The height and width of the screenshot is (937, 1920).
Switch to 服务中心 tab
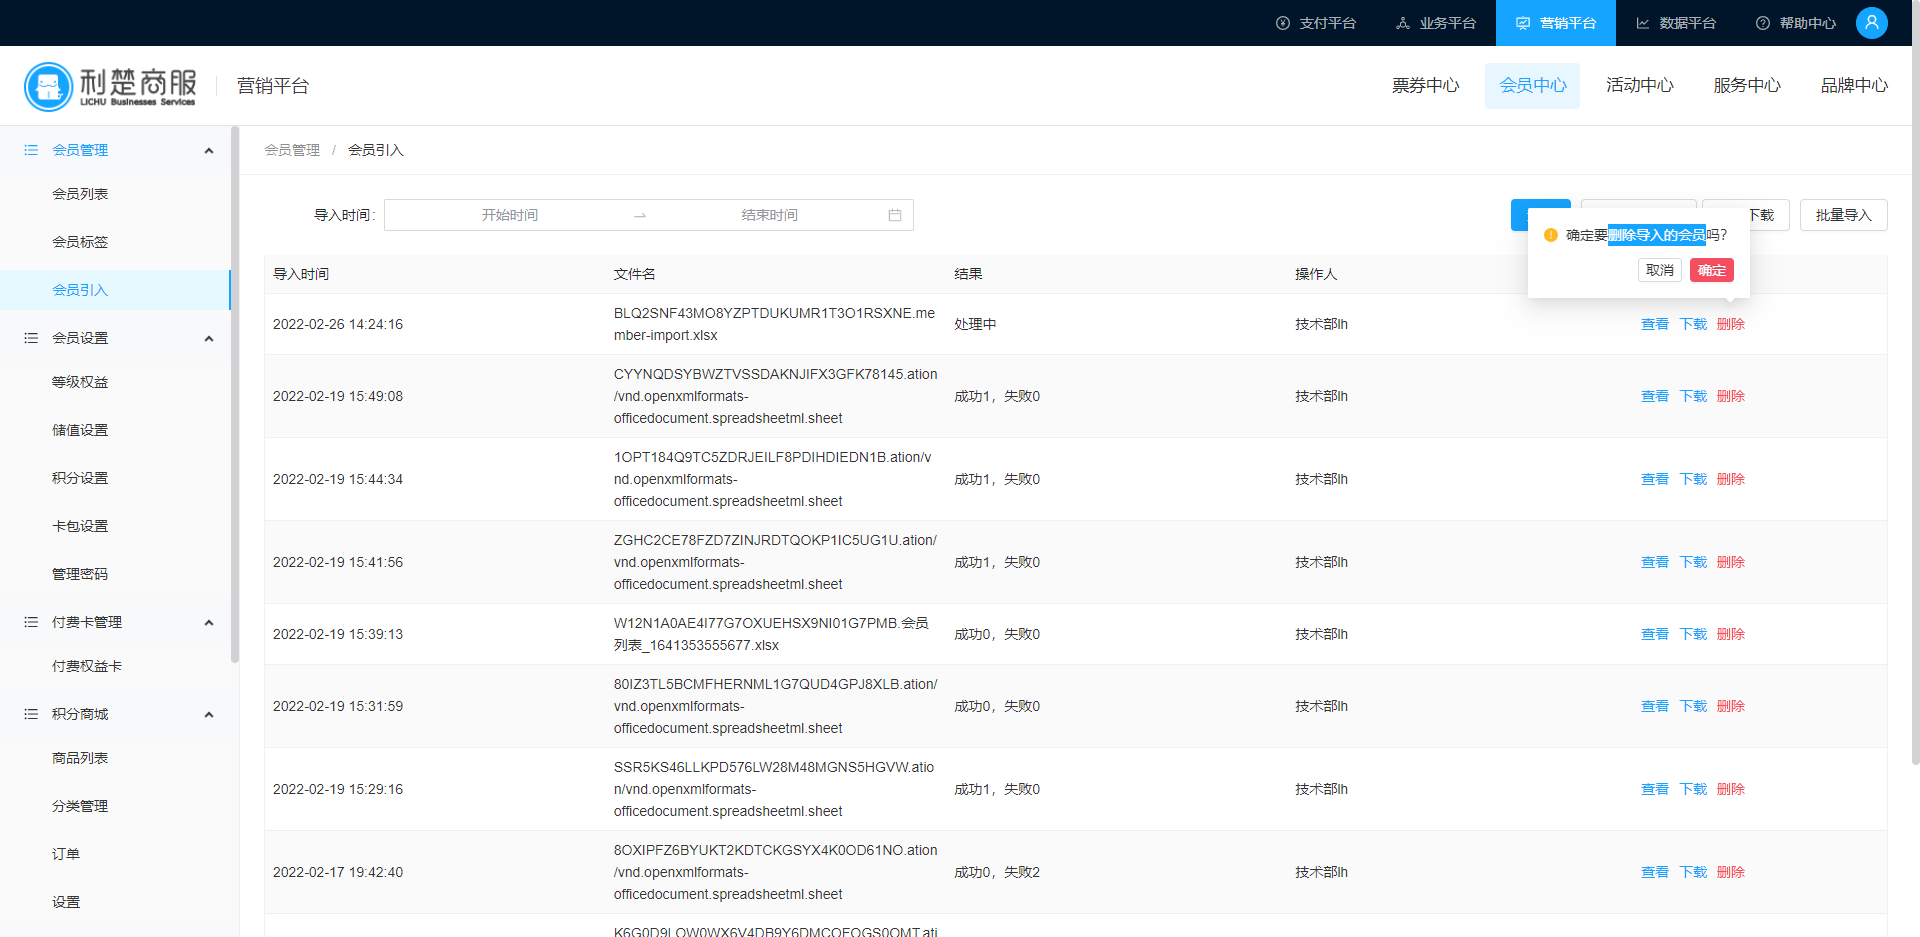1747,86
